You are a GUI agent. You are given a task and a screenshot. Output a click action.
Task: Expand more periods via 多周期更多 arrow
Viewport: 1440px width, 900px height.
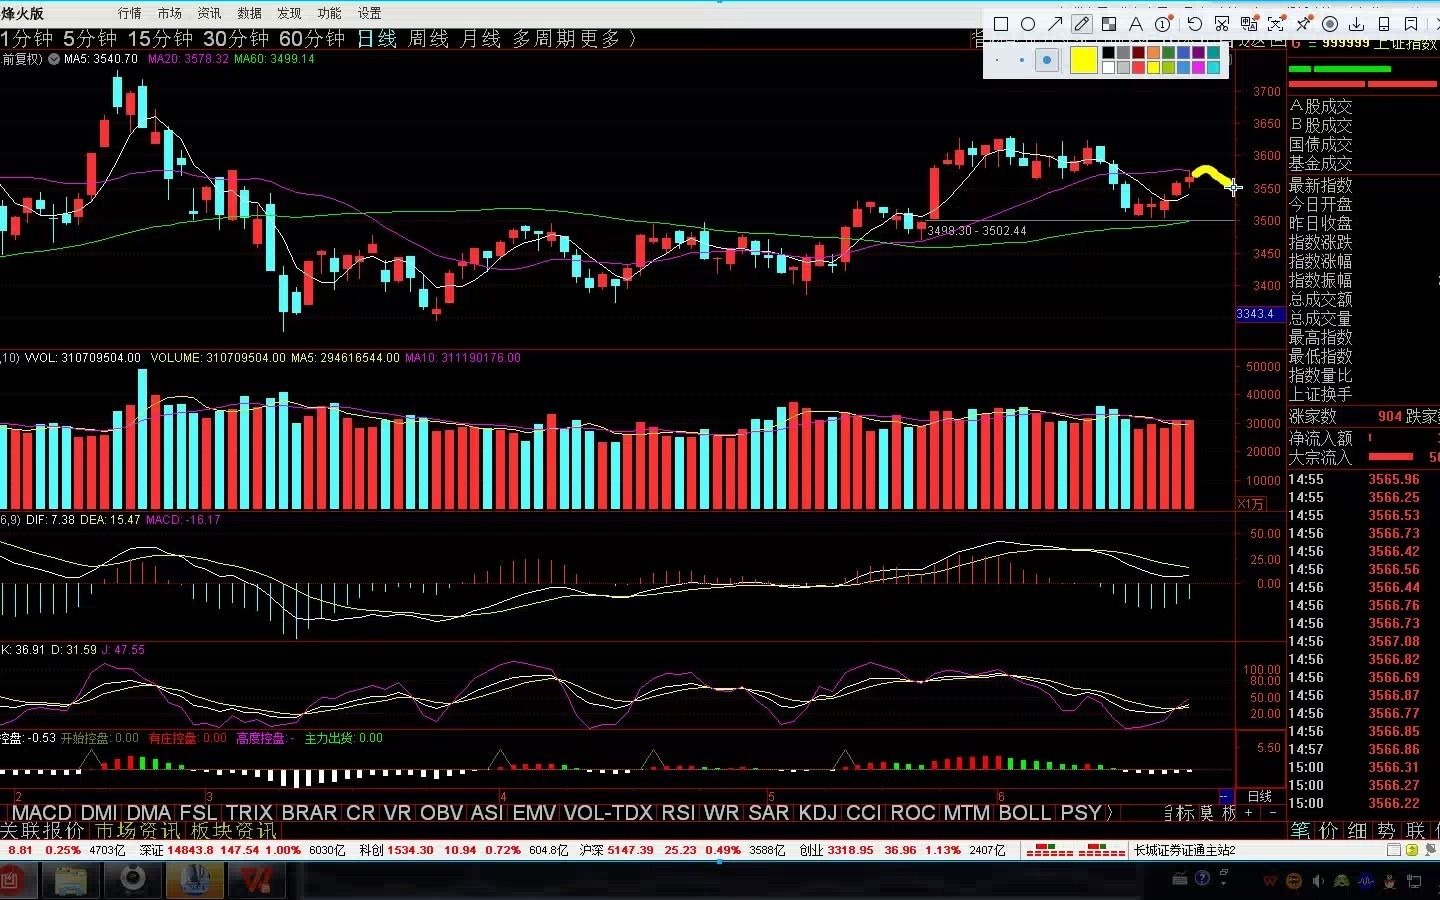[x=632, y=39]
